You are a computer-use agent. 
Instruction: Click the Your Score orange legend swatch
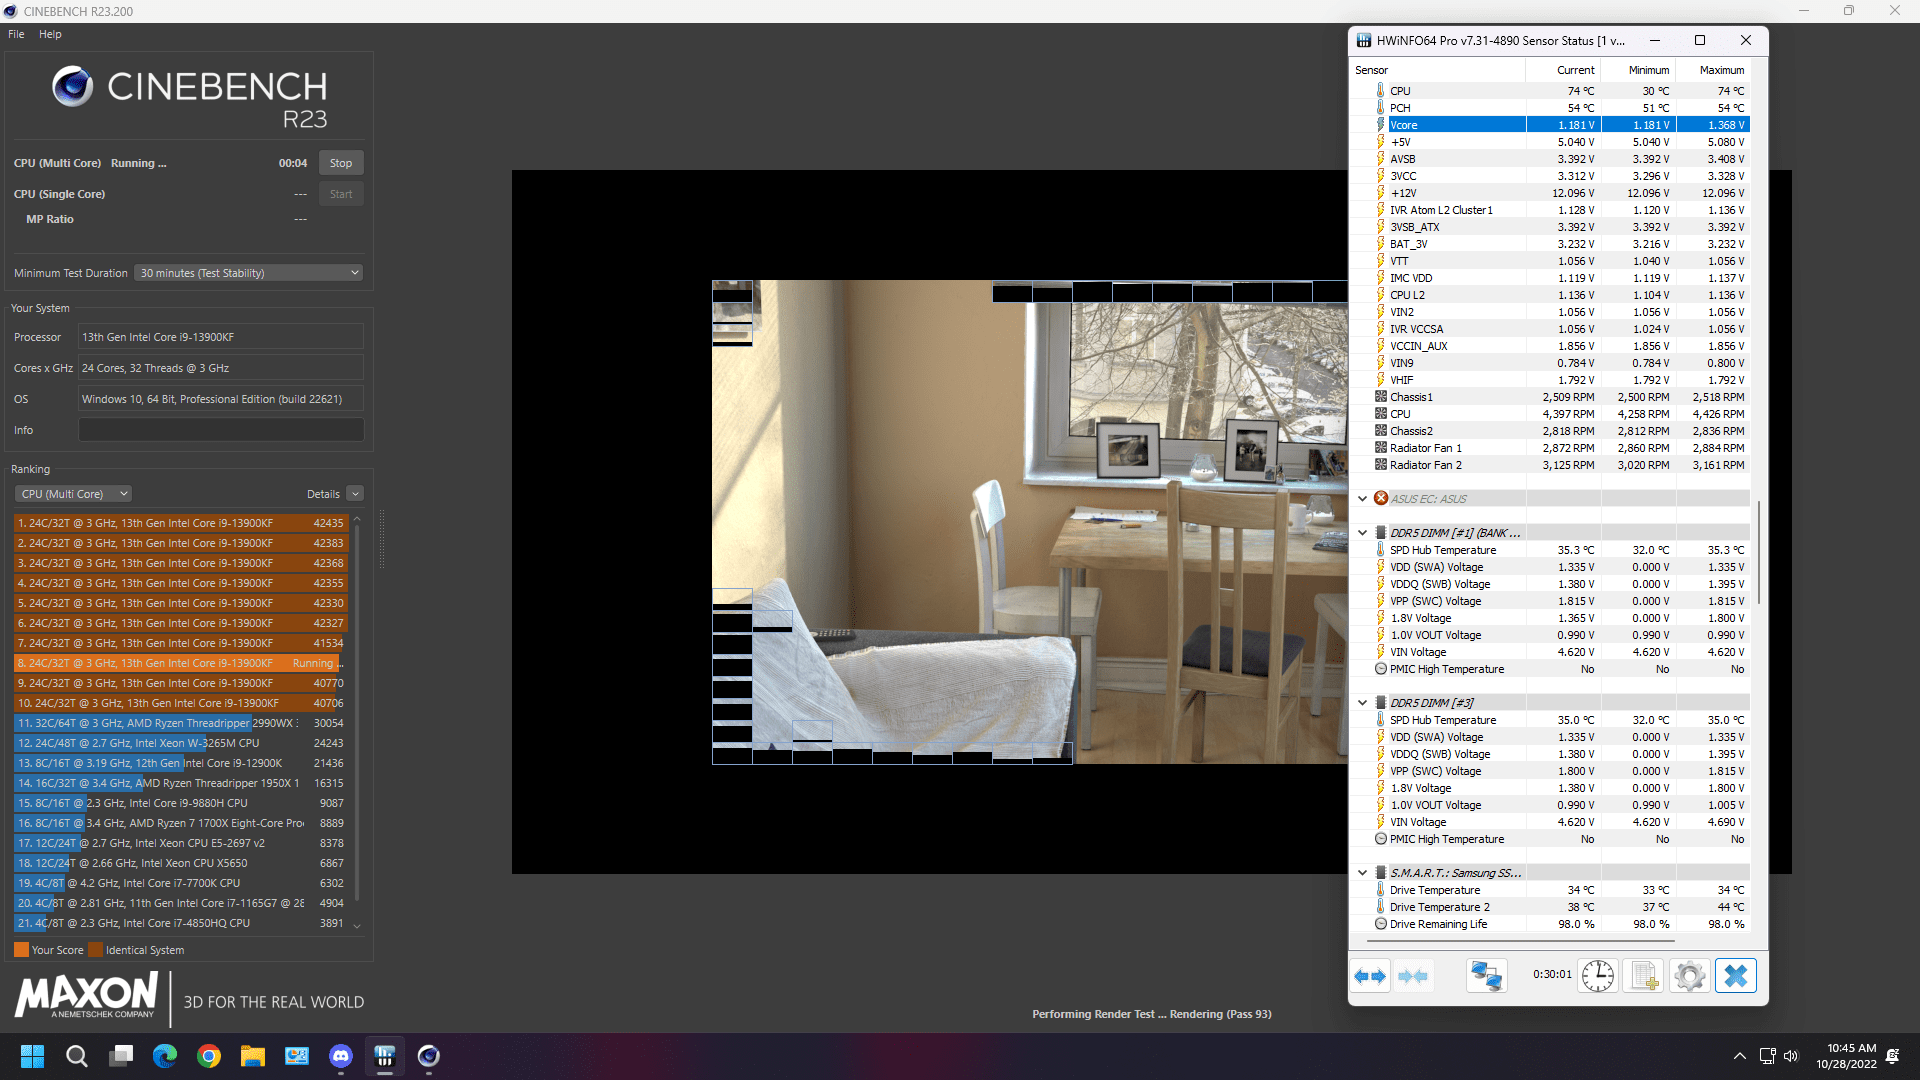[21, 950]
